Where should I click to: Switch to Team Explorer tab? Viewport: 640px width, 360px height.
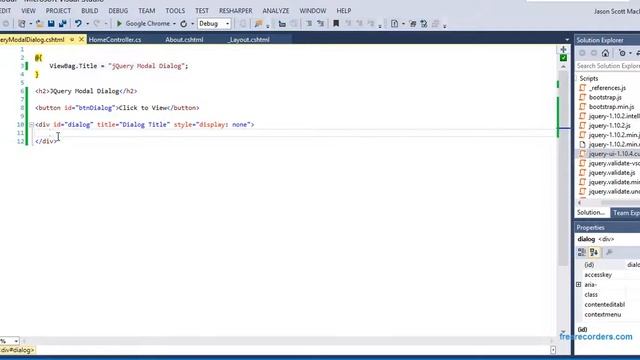point(626,213)
